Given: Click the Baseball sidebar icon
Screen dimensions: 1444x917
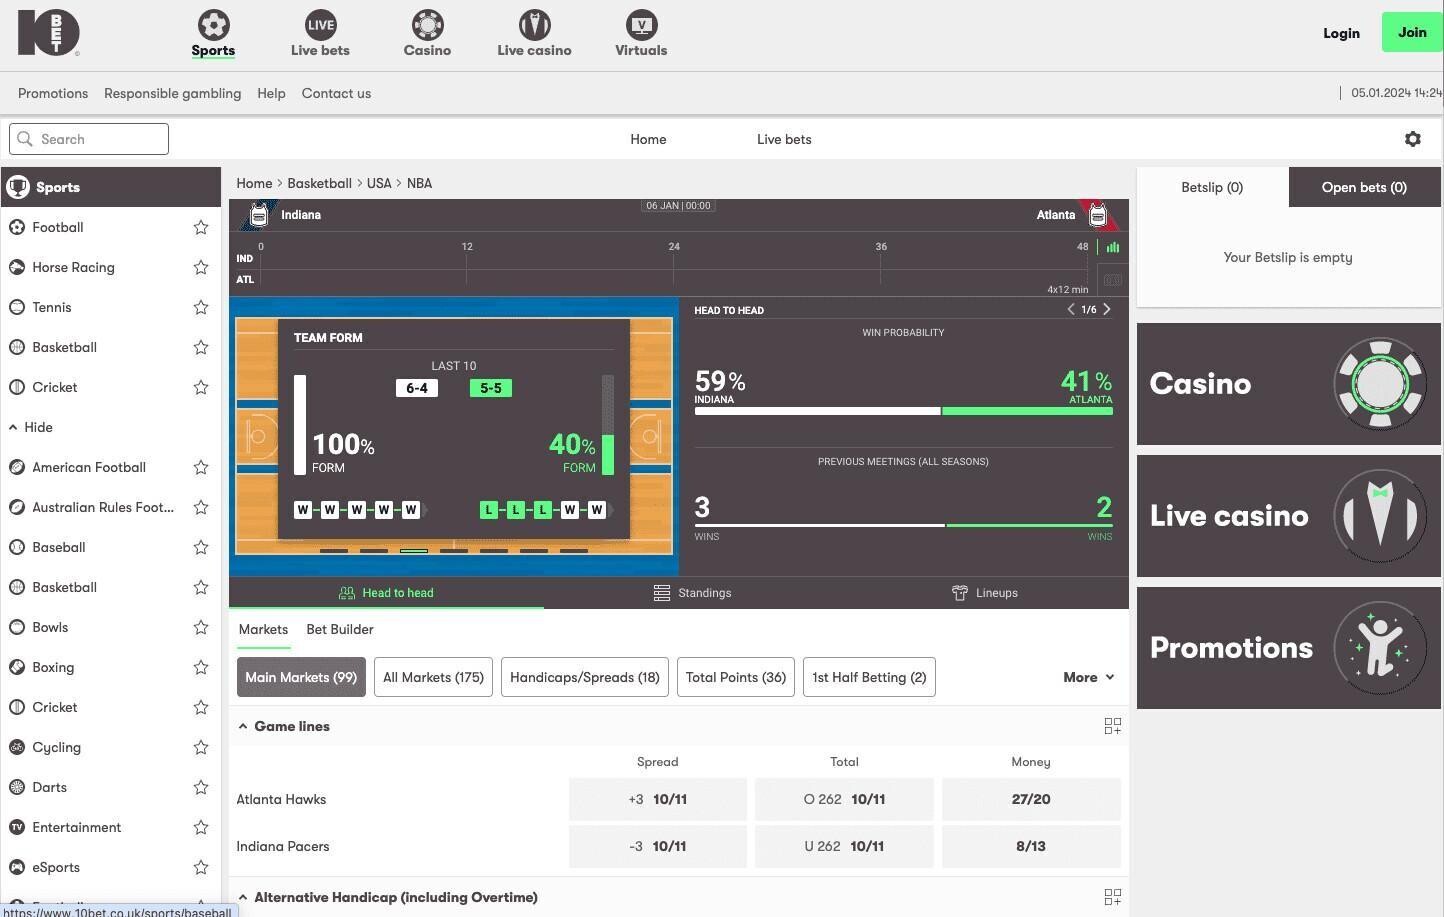Looking at the screenshot, I should [x=17, y=547].
